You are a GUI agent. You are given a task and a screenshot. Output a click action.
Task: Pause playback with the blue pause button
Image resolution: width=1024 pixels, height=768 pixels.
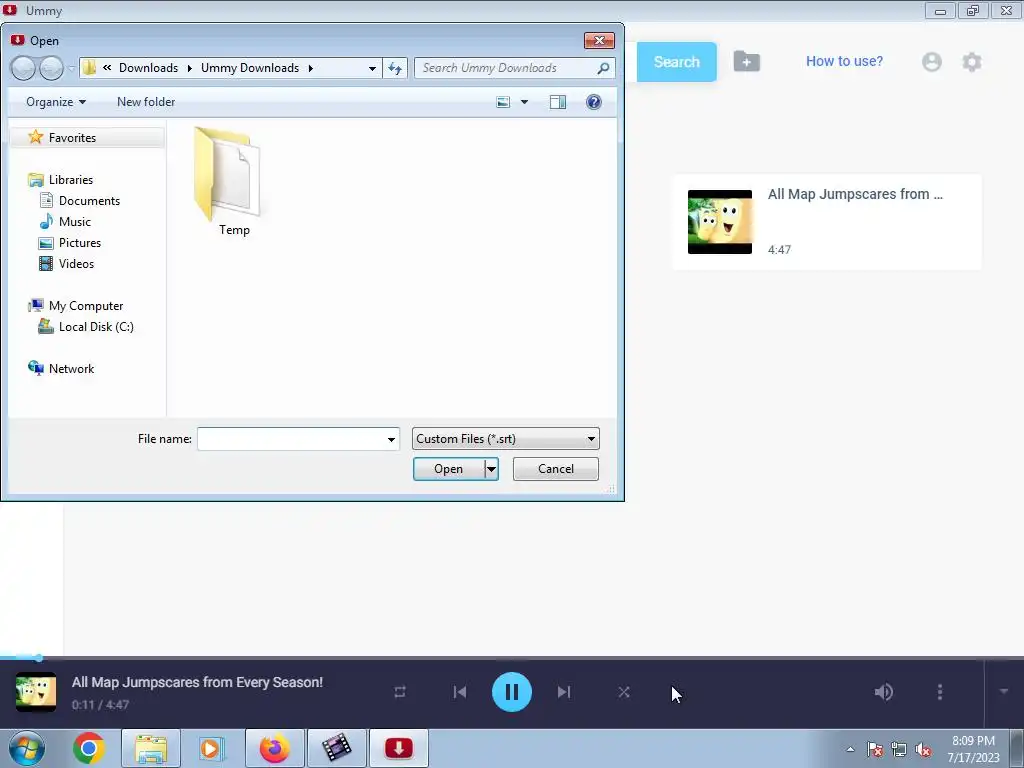click(511, 692)
